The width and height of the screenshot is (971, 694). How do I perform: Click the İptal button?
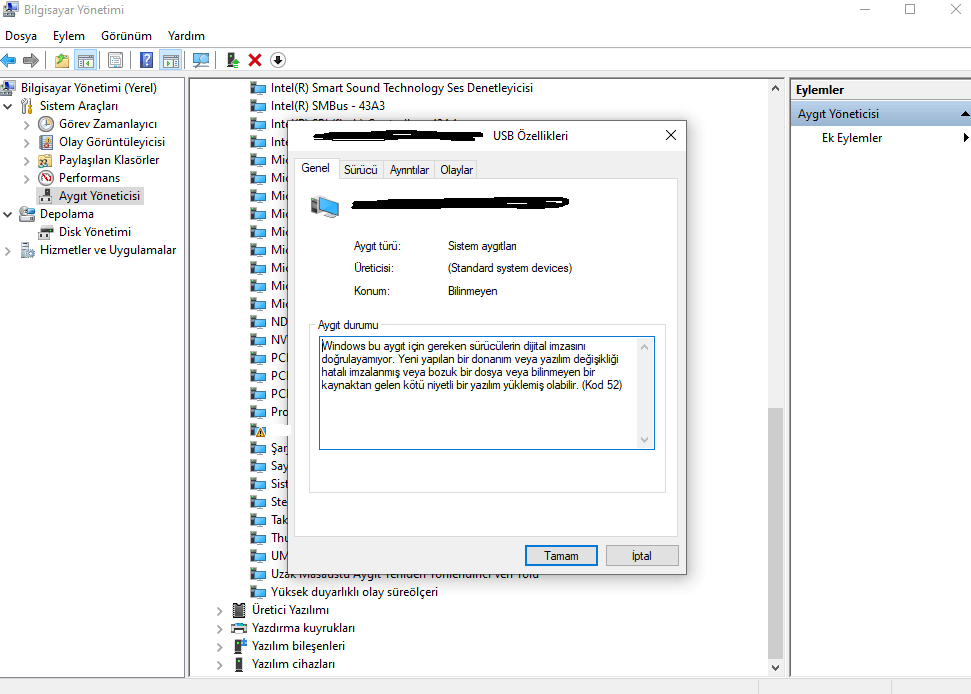(642, 555)
